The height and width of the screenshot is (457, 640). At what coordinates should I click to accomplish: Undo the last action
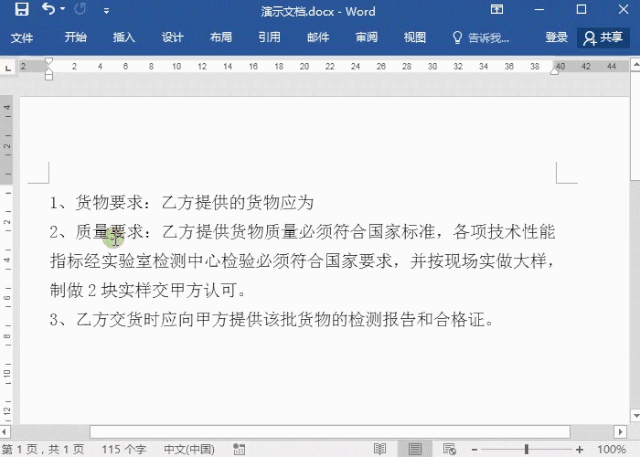[48, 9]
